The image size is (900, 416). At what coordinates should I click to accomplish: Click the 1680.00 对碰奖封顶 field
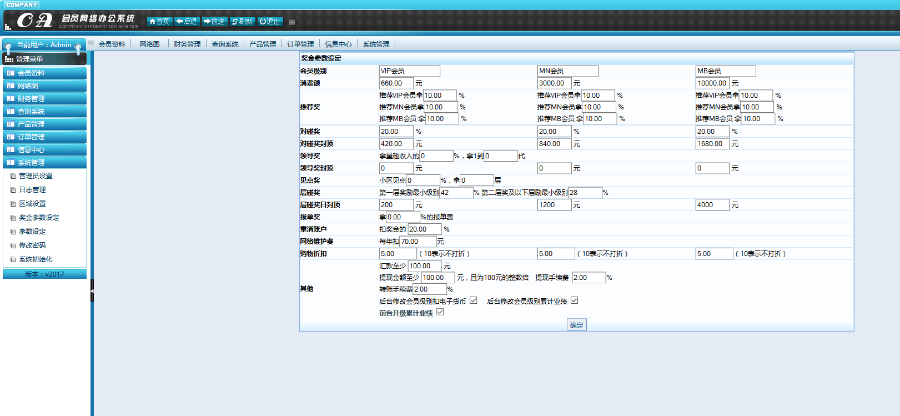pos(712,143)
